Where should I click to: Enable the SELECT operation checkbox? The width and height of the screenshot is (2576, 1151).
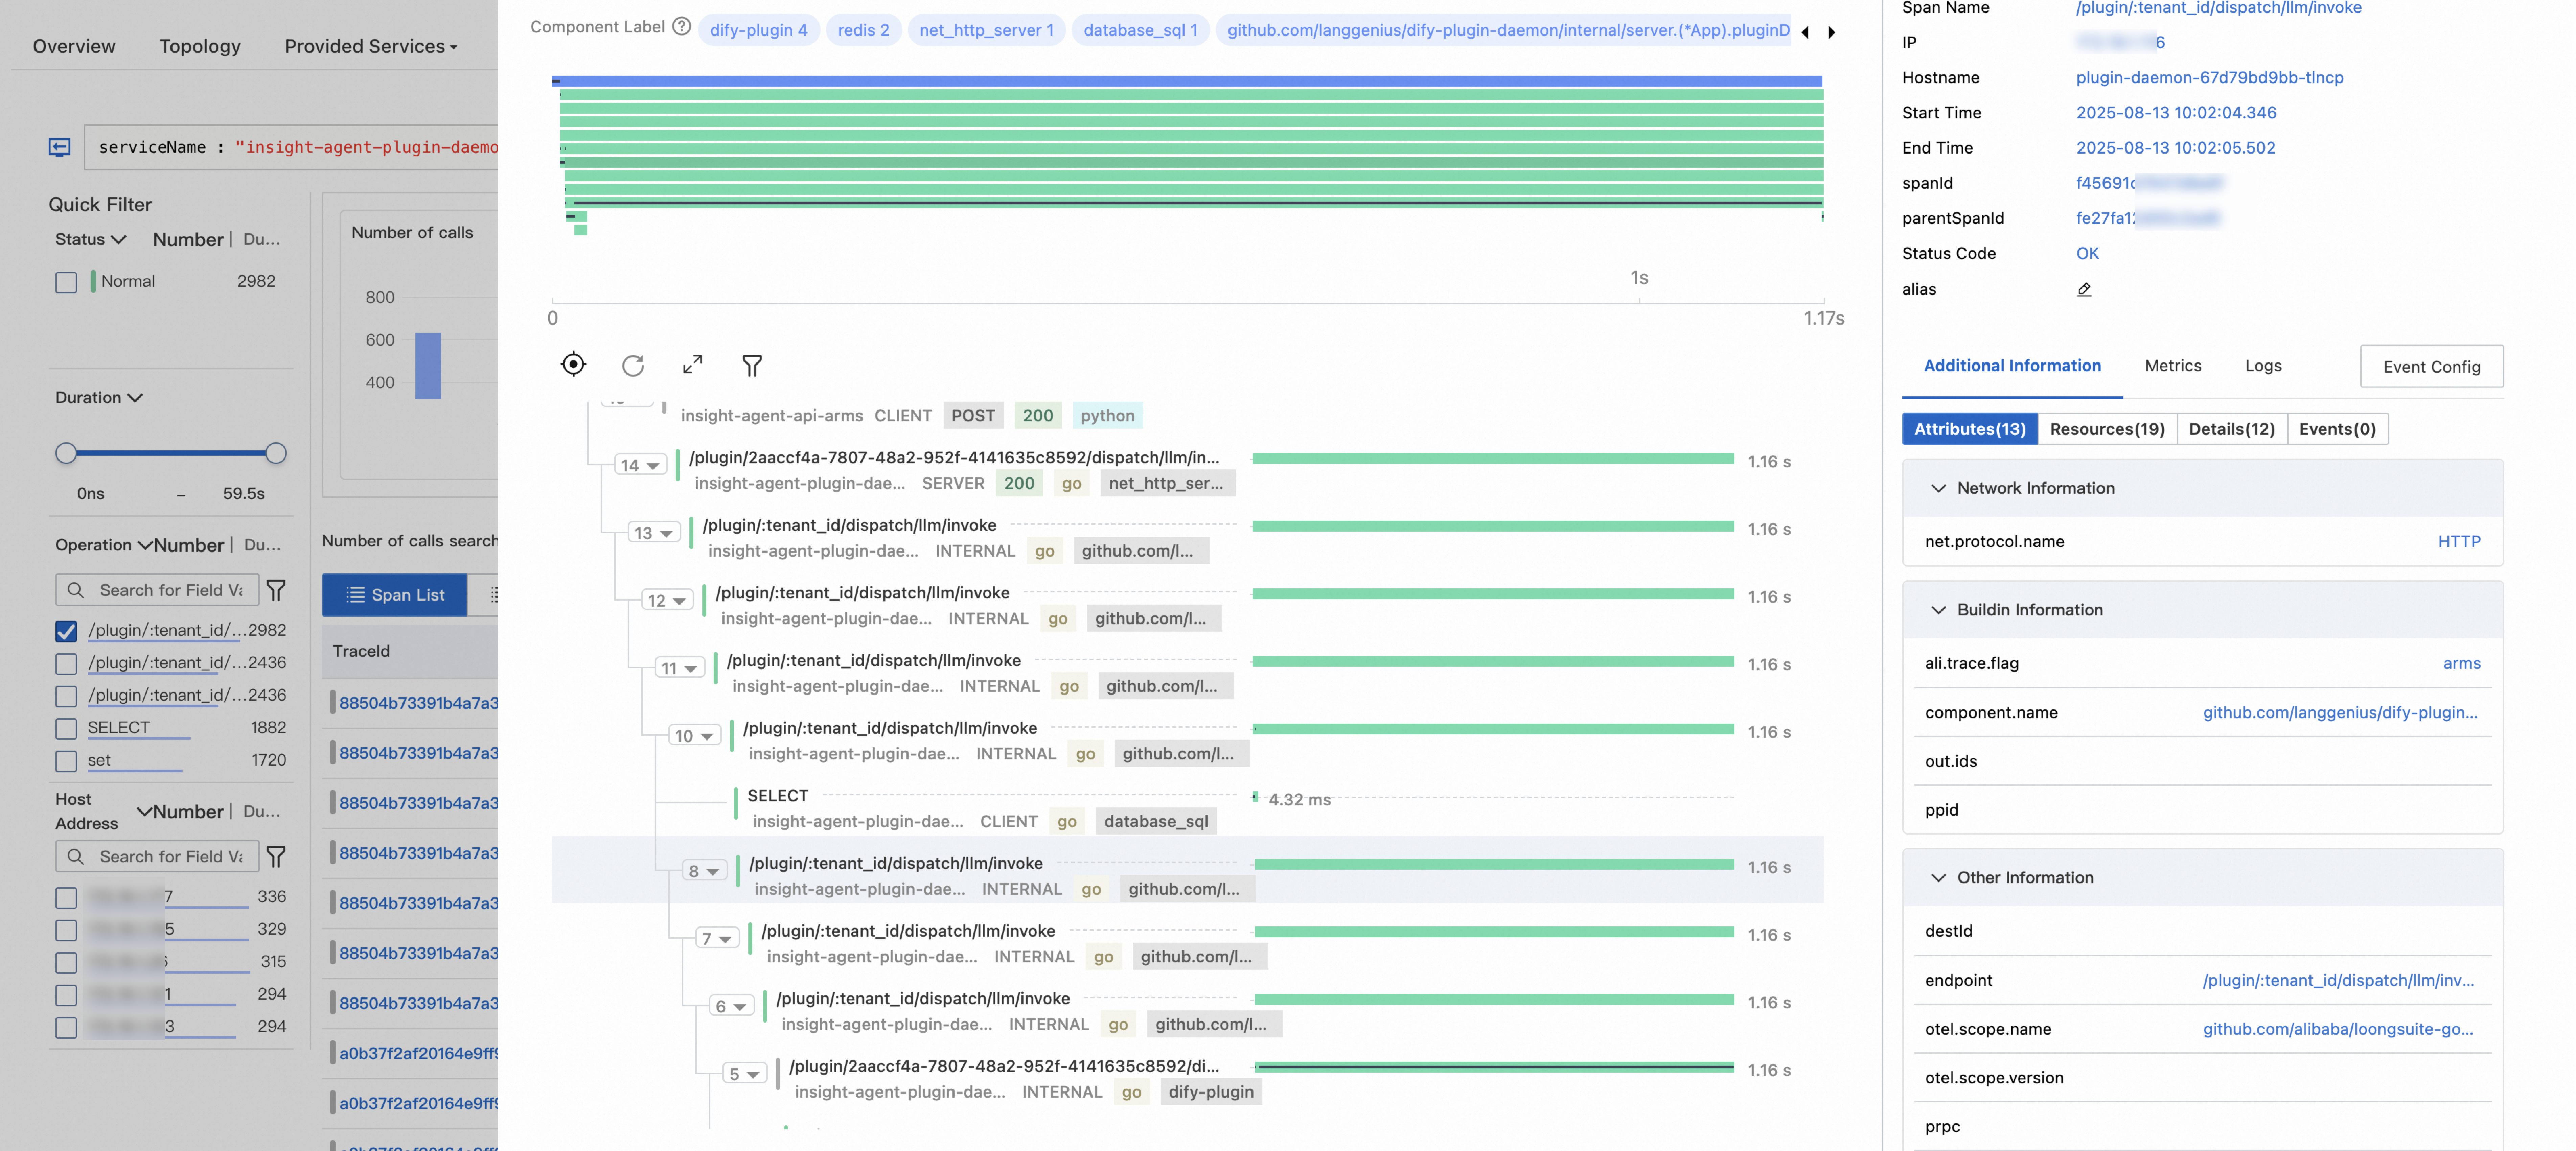(x=66, y=729)
